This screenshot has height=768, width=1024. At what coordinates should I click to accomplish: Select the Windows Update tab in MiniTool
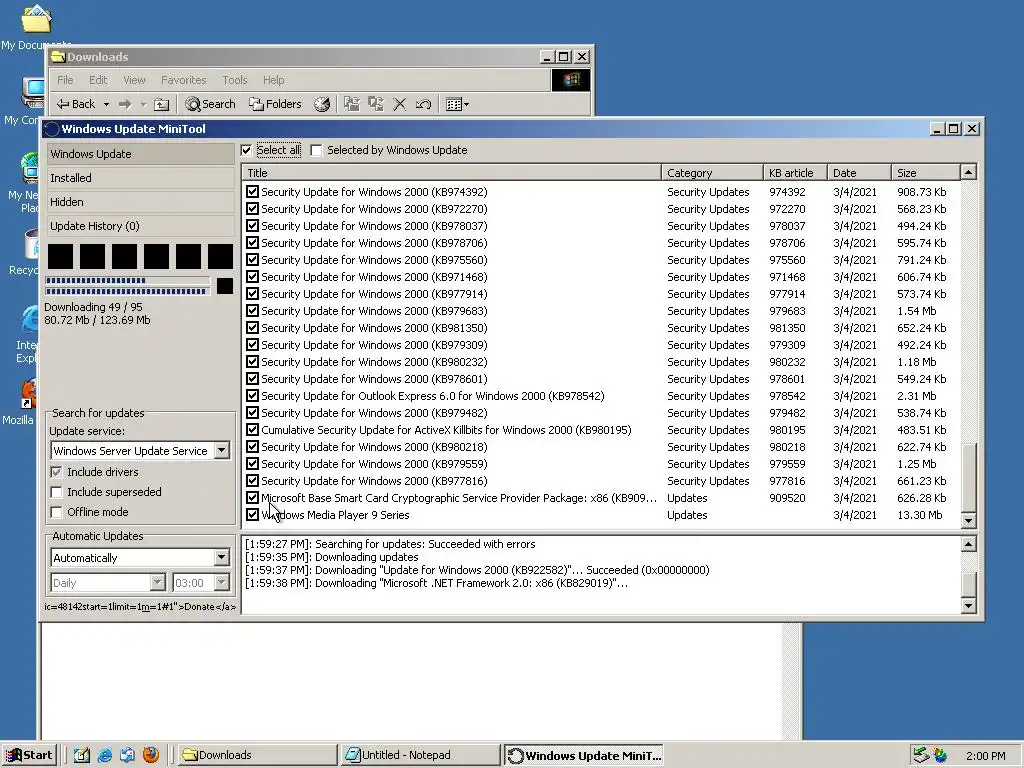(x=140, y=154)
